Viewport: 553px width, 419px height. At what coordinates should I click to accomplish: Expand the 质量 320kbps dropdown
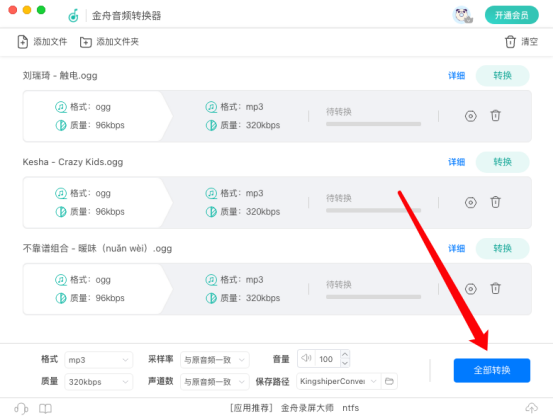click(98, 382)
